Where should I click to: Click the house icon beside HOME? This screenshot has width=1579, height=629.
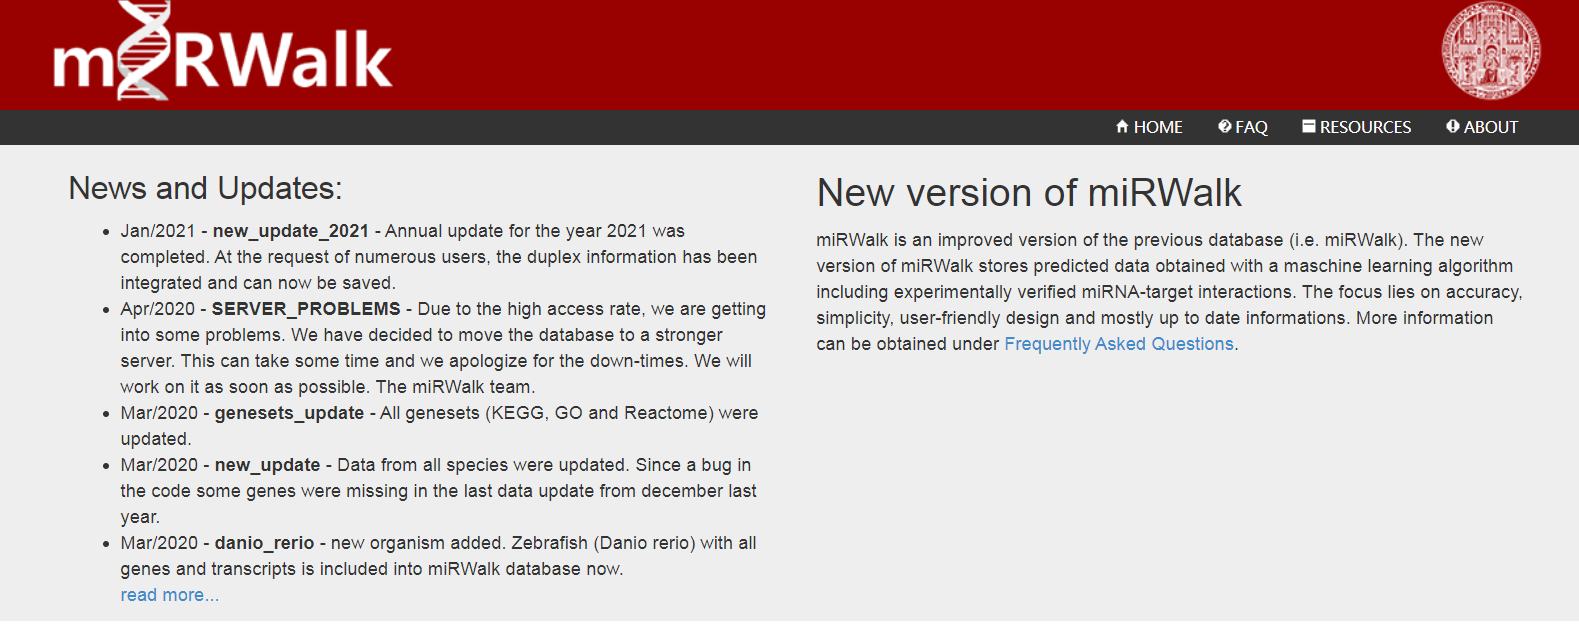(x=1122, y=127)
